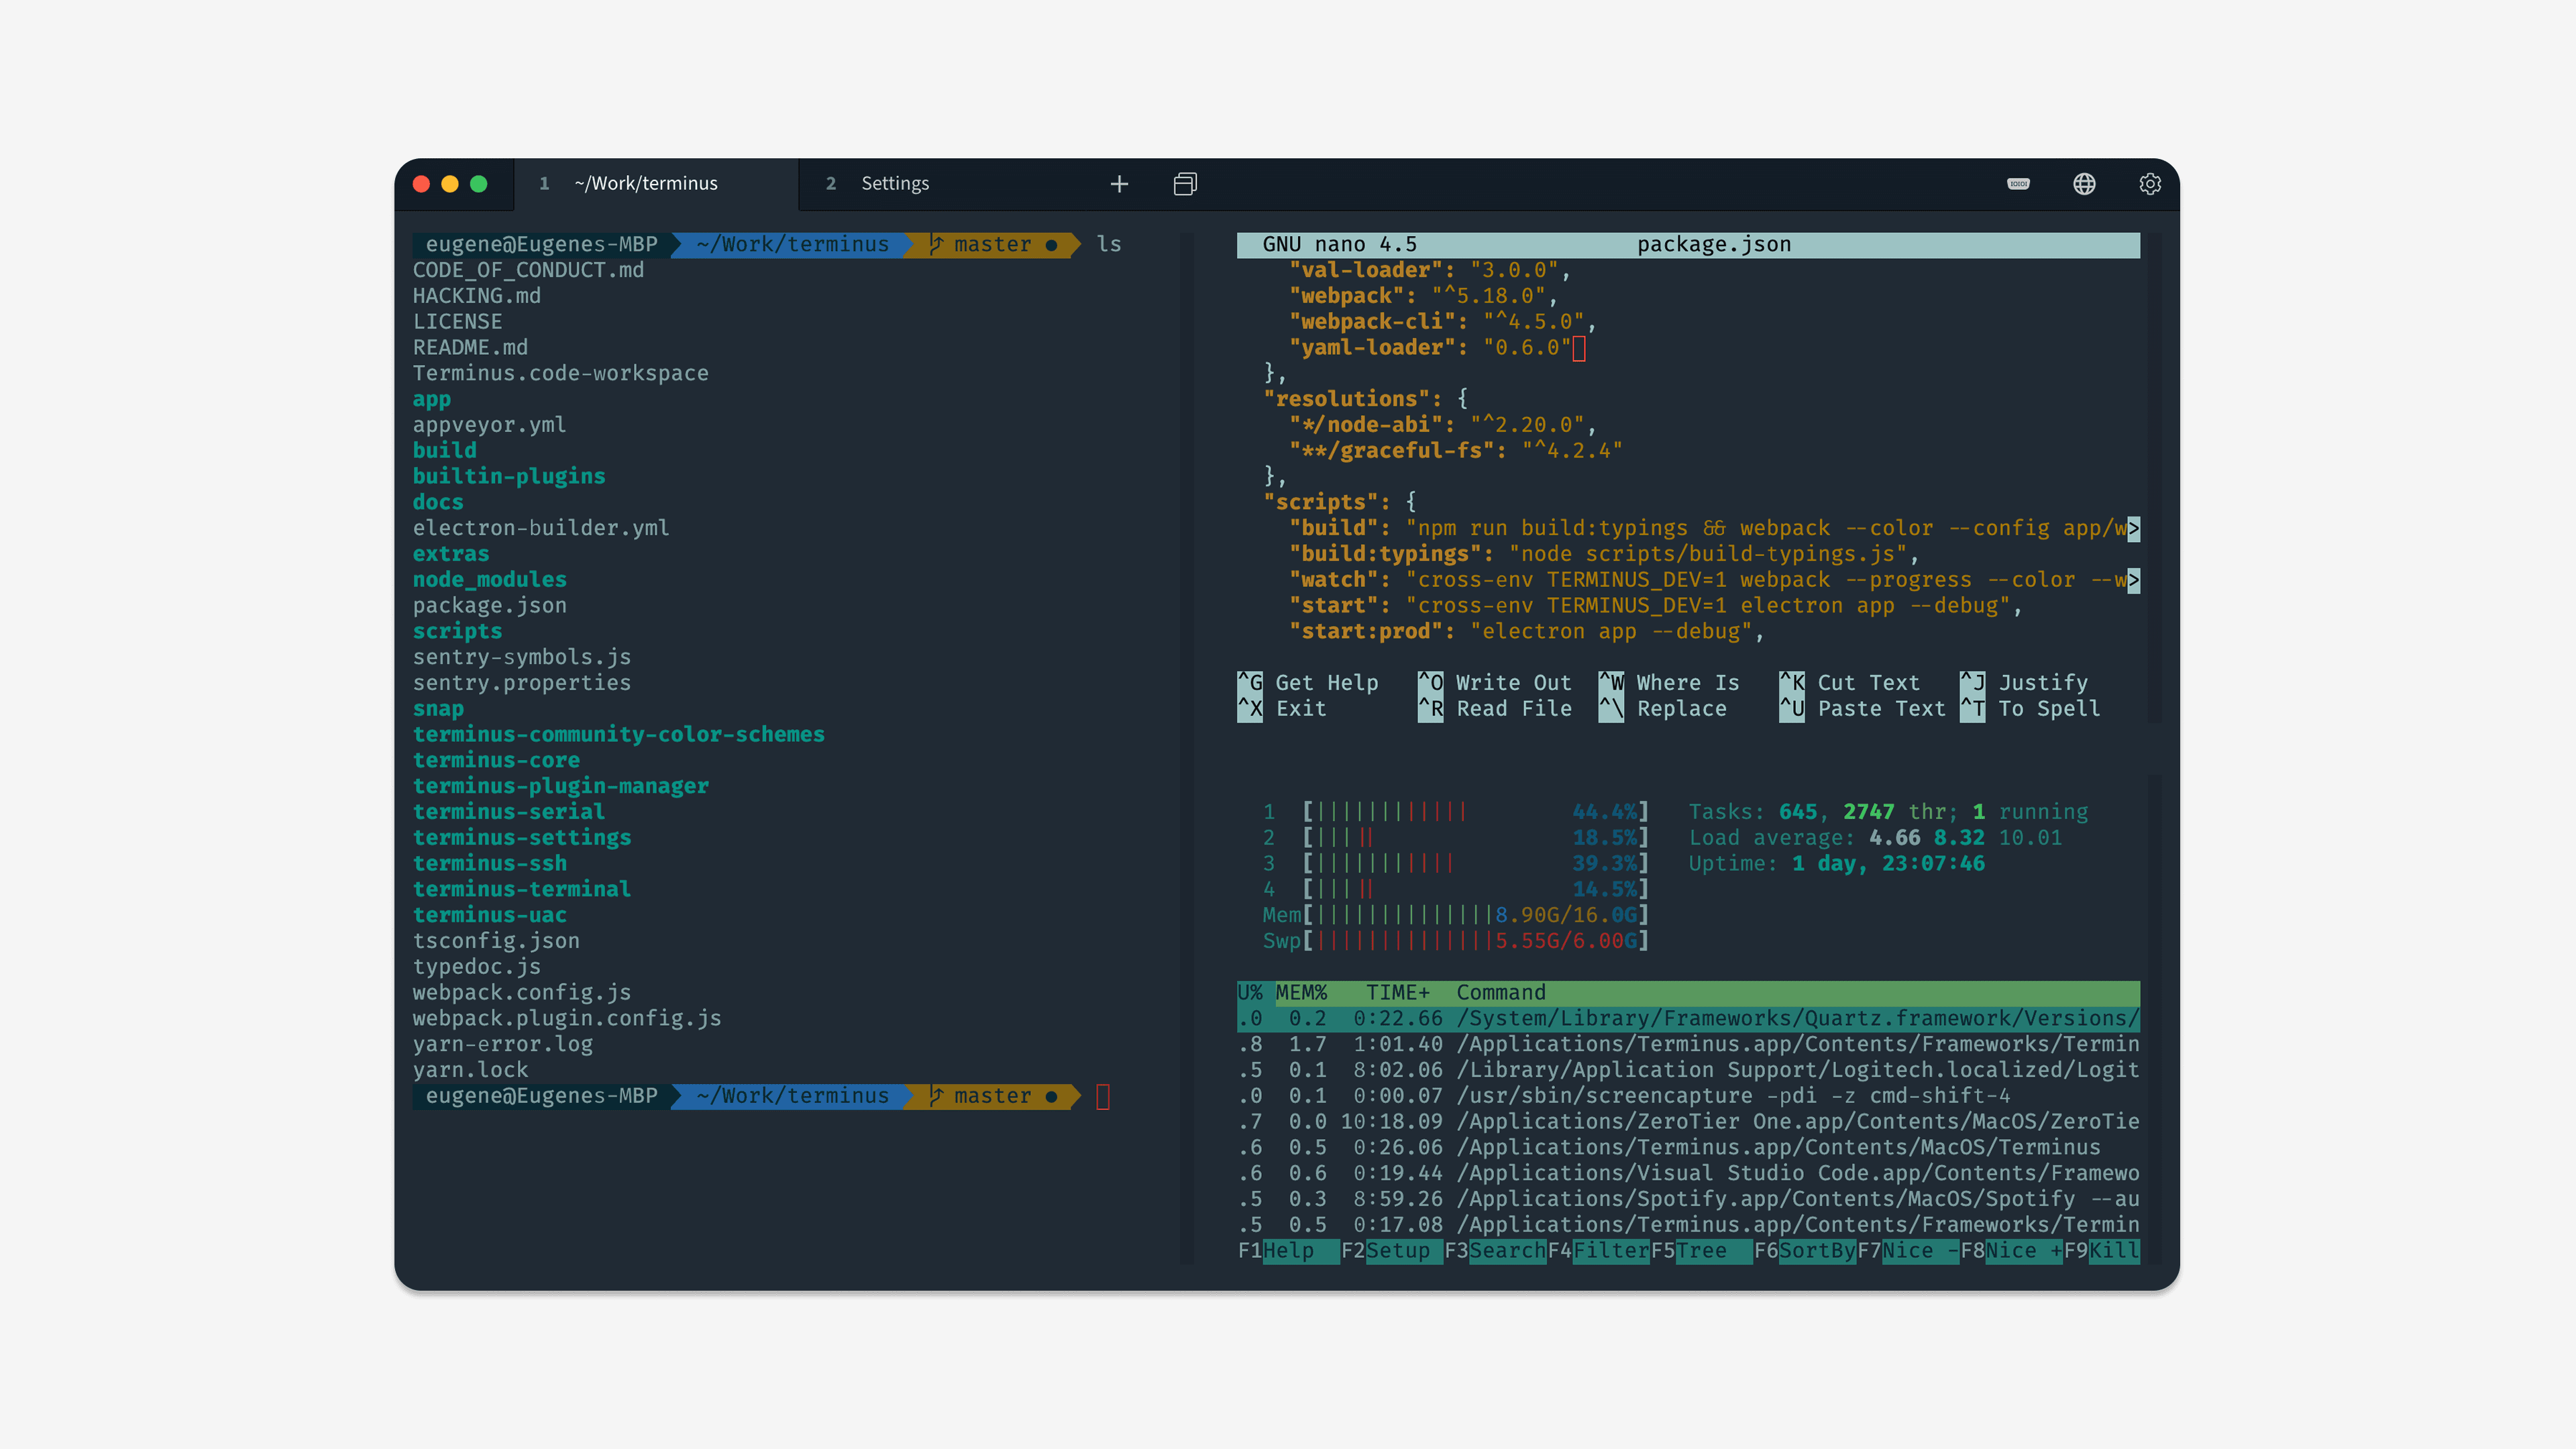
Task: Click the "start:prod" script line
Action: point(1527,632)
